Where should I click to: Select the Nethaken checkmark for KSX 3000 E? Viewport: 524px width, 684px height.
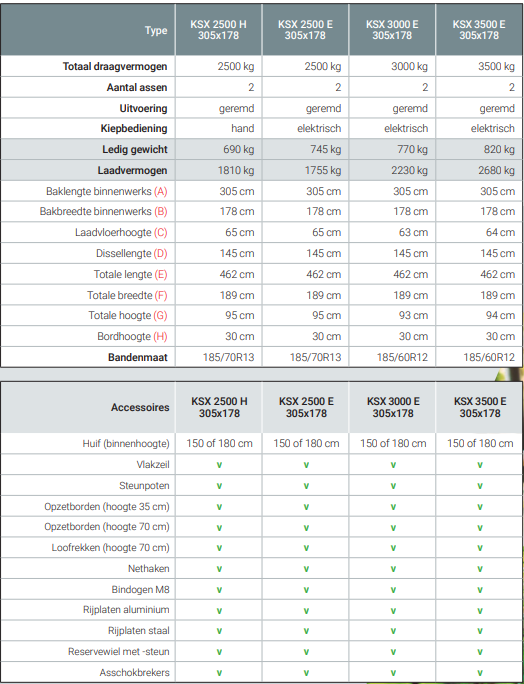pos(393,569)
